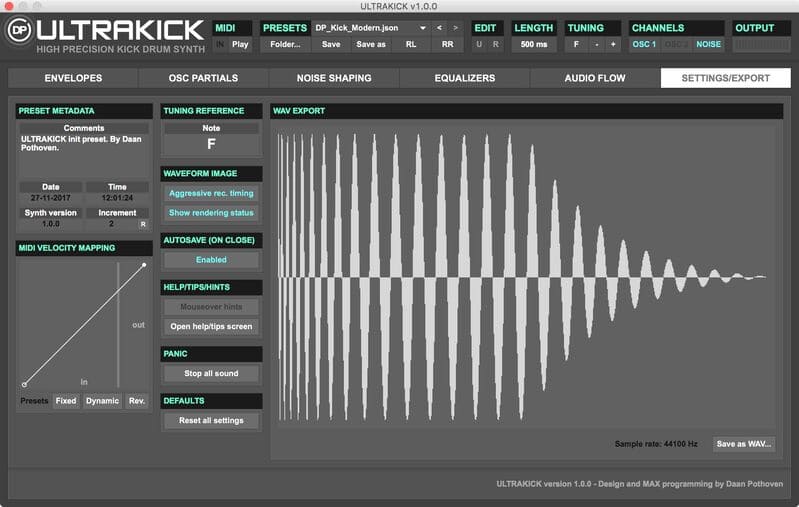Go to previous preset with < arrow
The height and width of the screenshot is (507, 799).
click(x=439, y=28)
